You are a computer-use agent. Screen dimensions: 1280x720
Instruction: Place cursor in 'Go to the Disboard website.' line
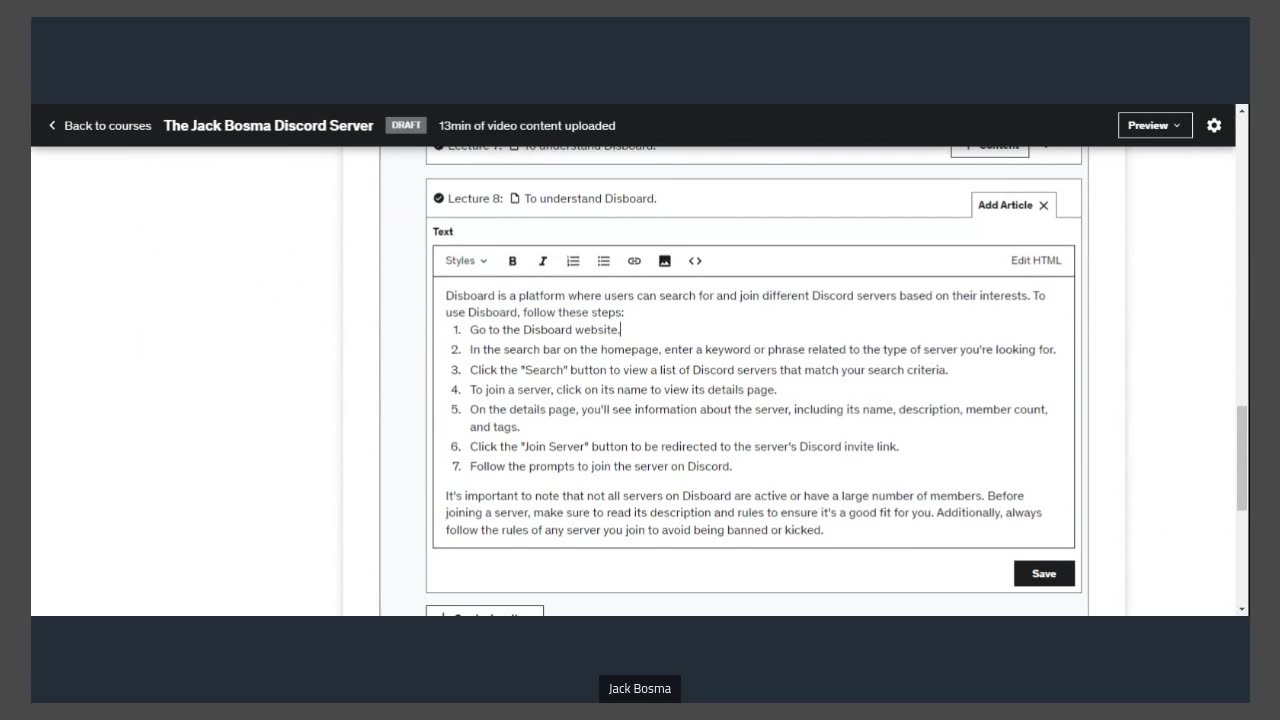pyautogui.click(x=545, y=330)
